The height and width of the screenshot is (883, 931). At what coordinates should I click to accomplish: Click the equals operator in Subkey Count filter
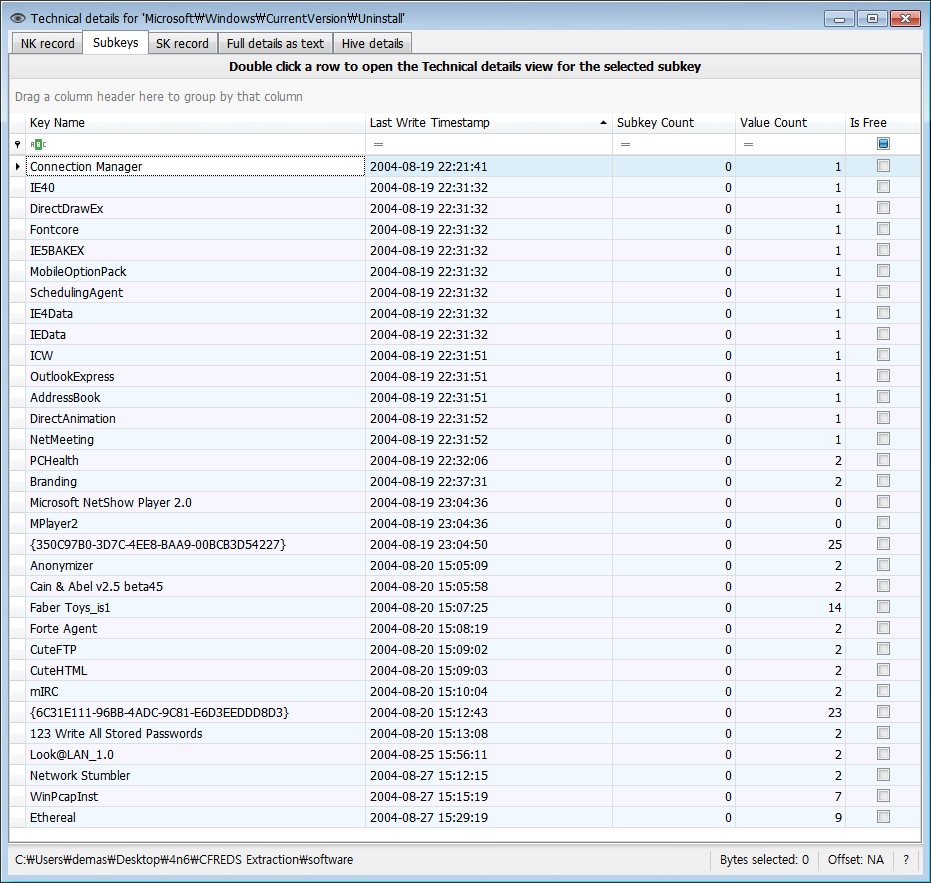pos(625,144)
